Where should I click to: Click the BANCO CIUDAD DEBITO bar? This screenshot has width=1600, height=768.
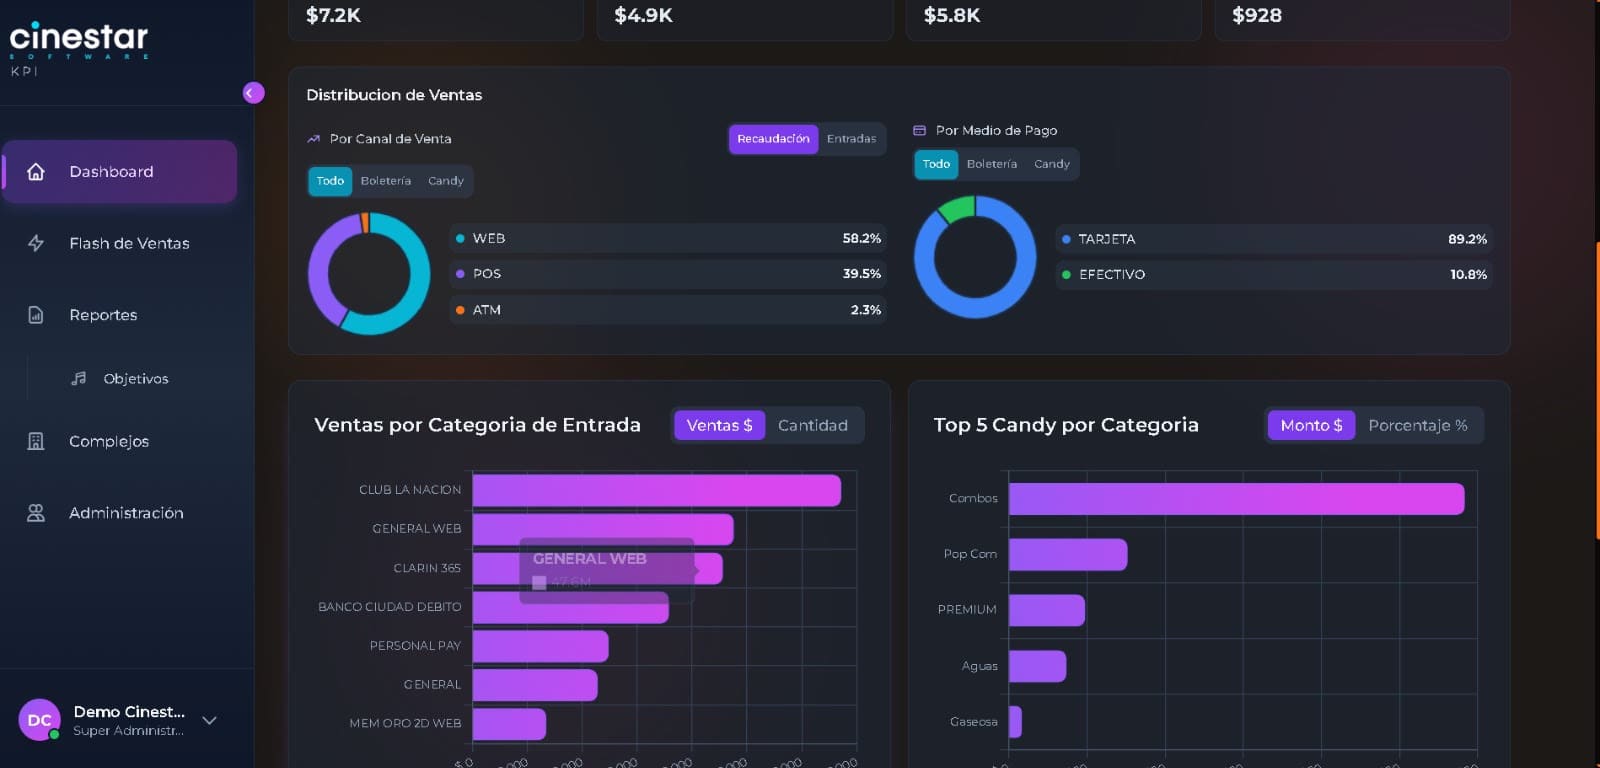(x=570, y=607)
